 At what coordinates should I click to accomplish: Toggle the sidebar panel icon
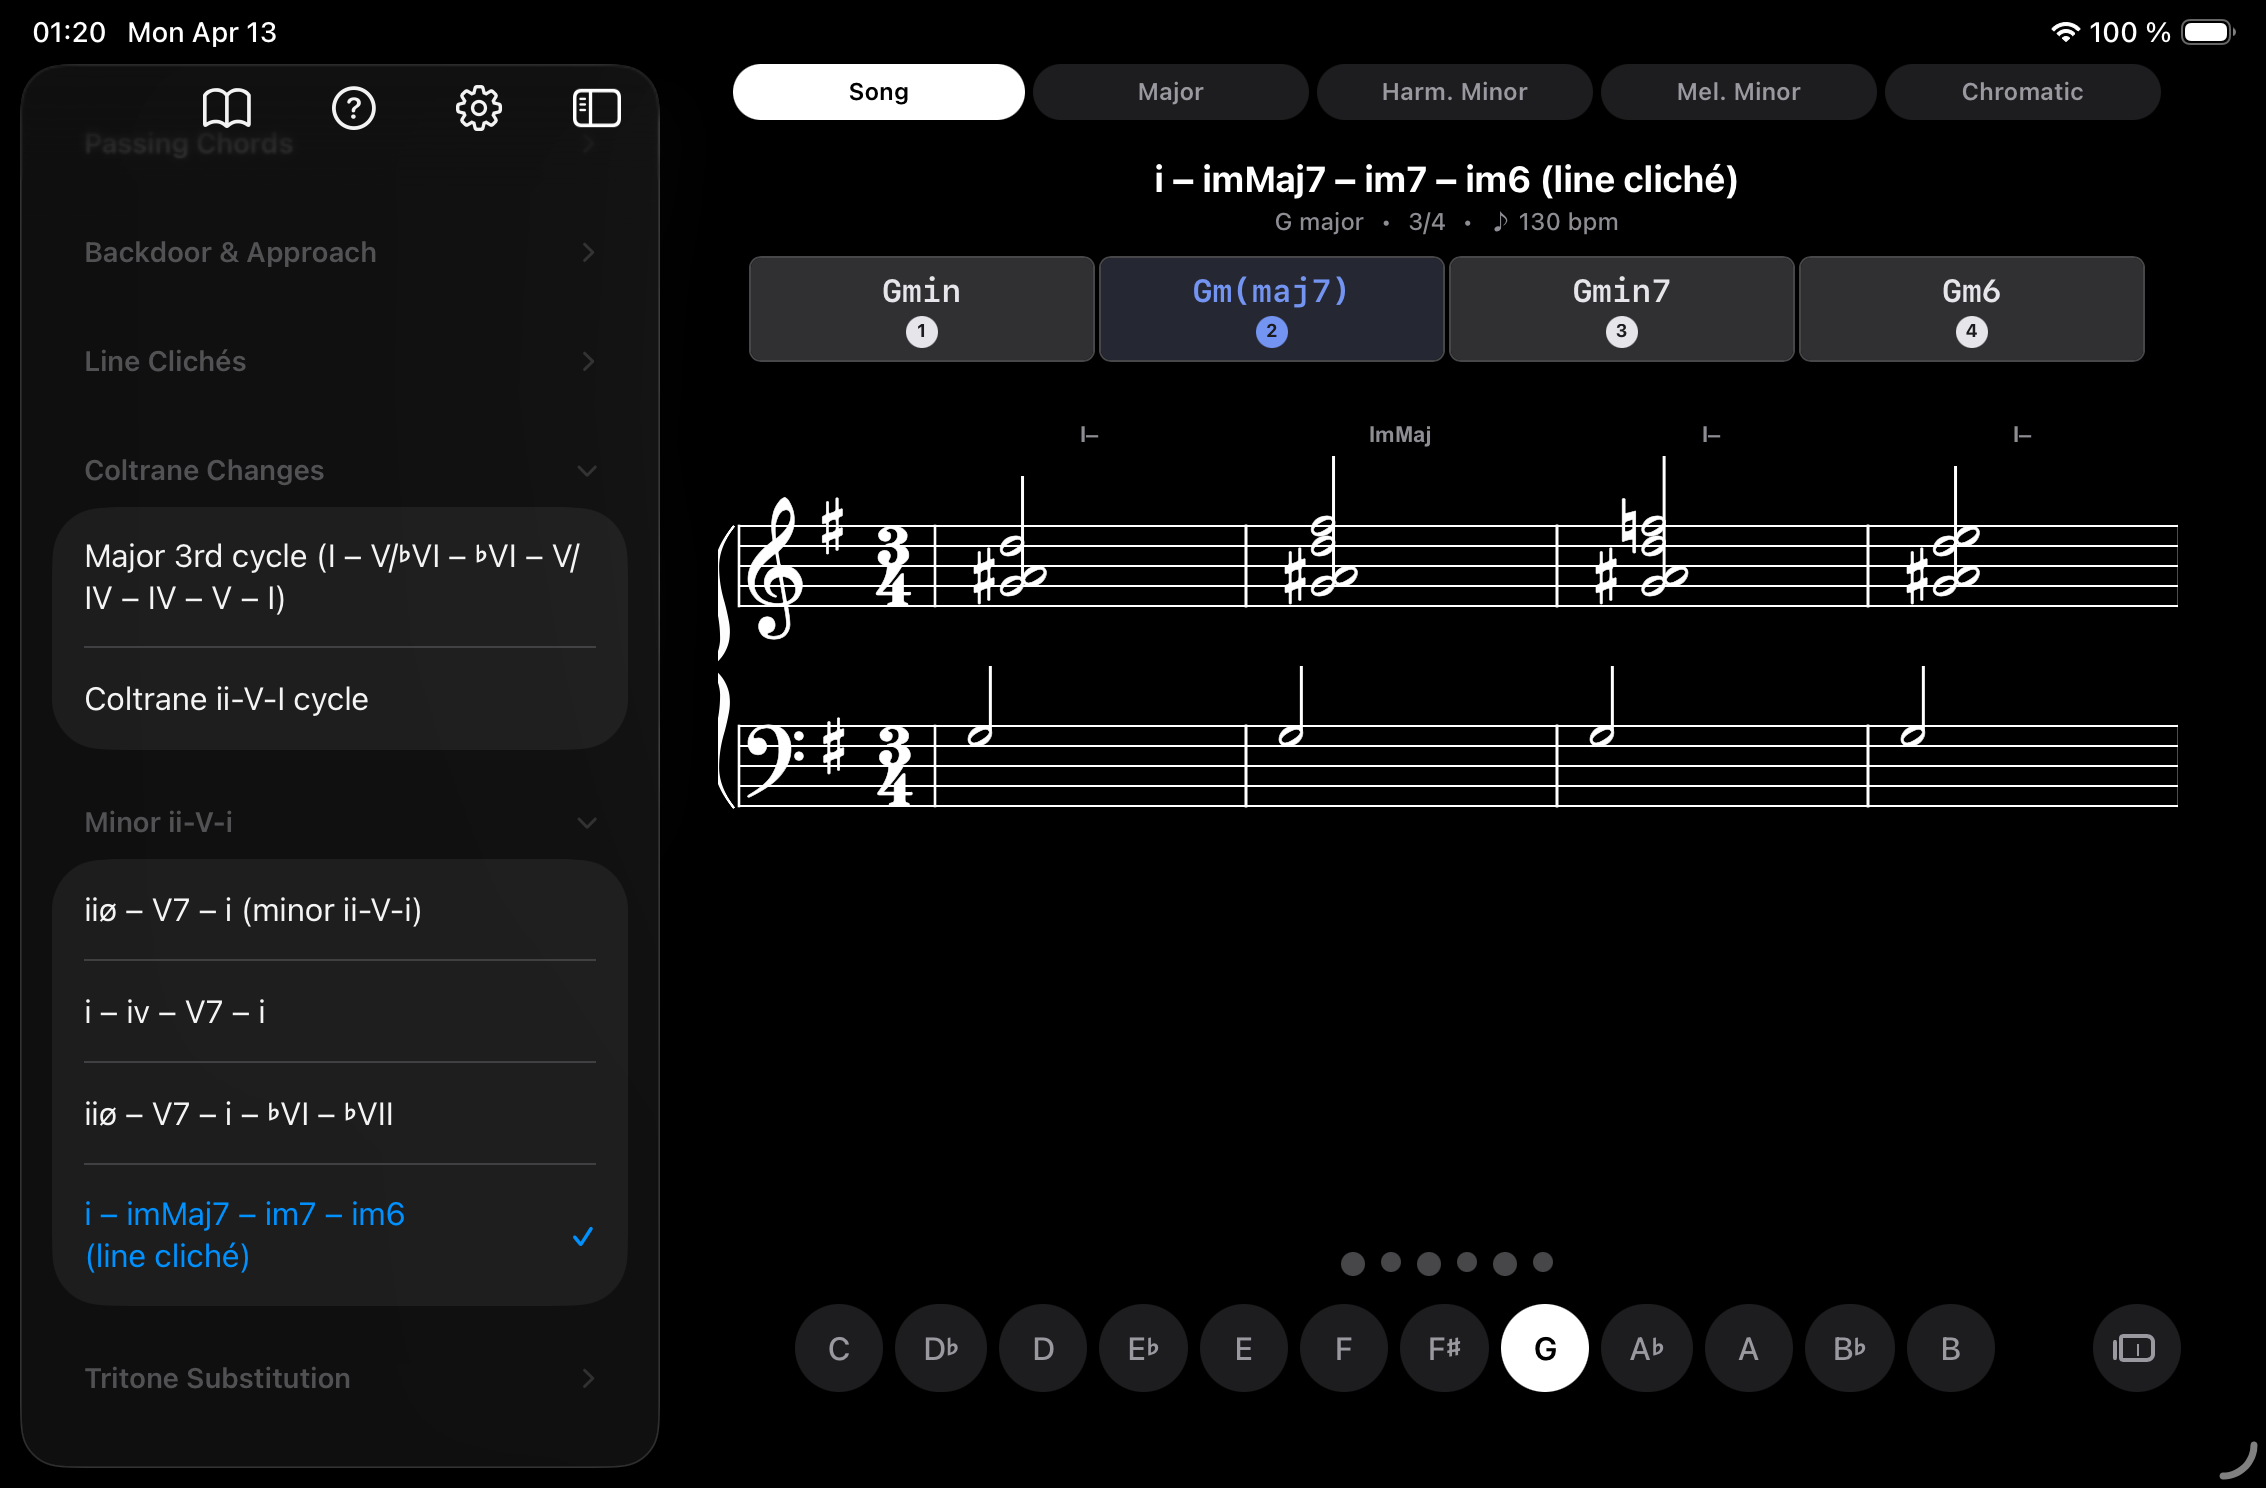click(597, 108)
